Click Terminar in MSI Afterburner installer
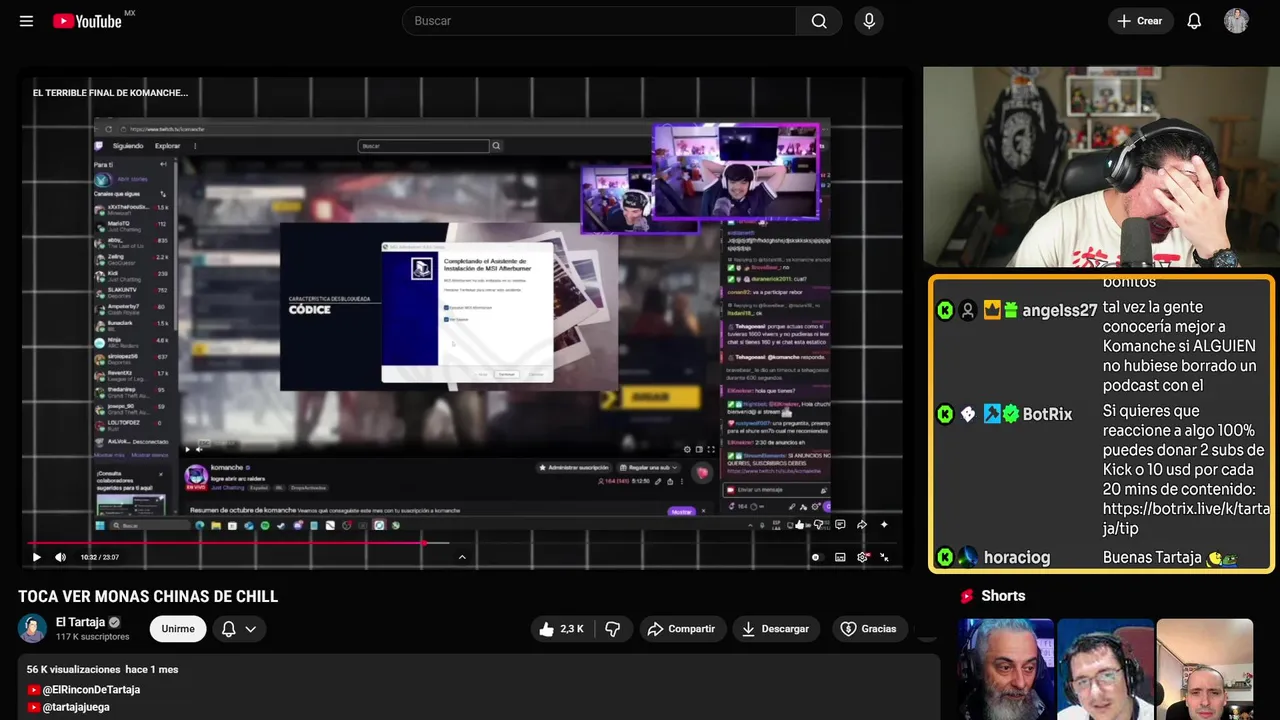Image resolution: width=1280 pixels, height=720 pixels. [506, 374]
